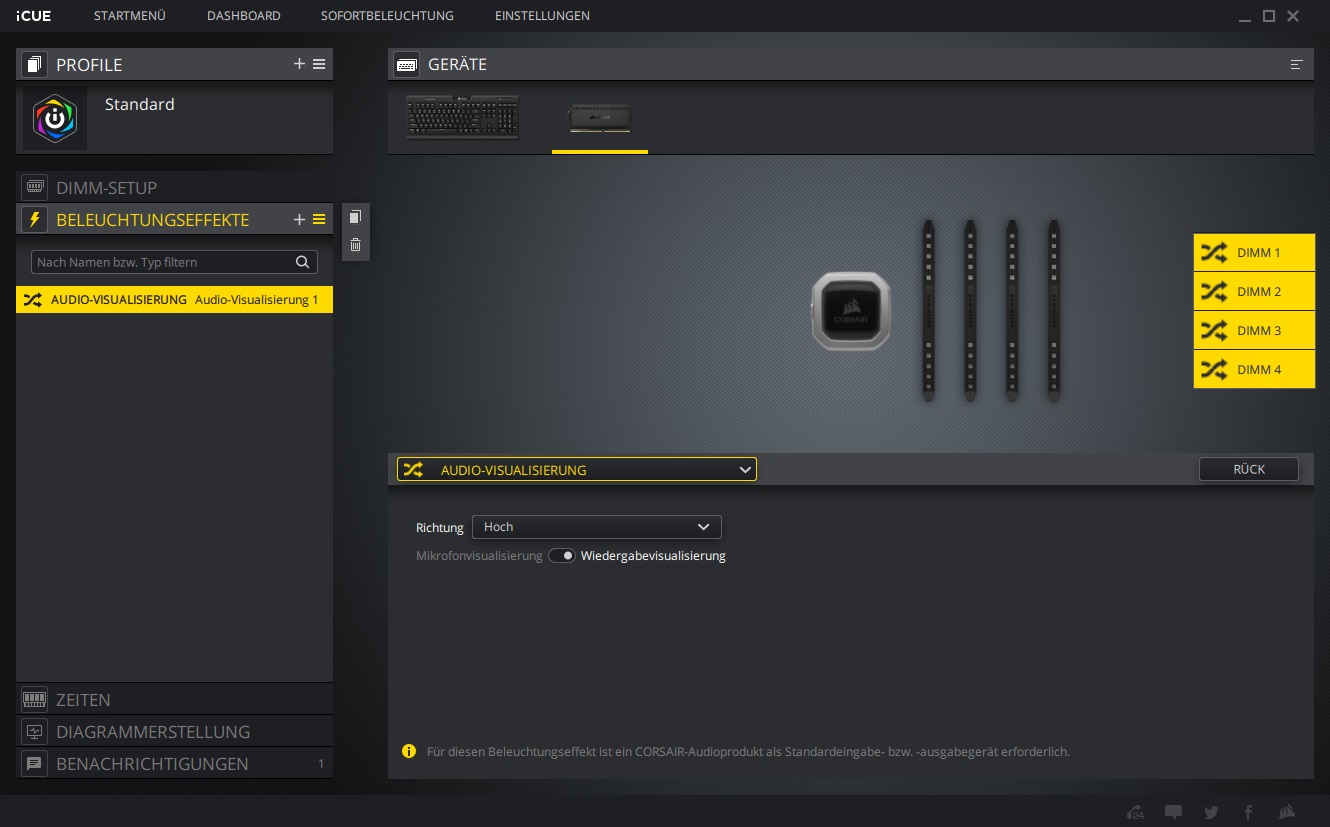Open the Audio-Visualisierung effect type dropdown
1330x827 pixels.
click(577, 469)
